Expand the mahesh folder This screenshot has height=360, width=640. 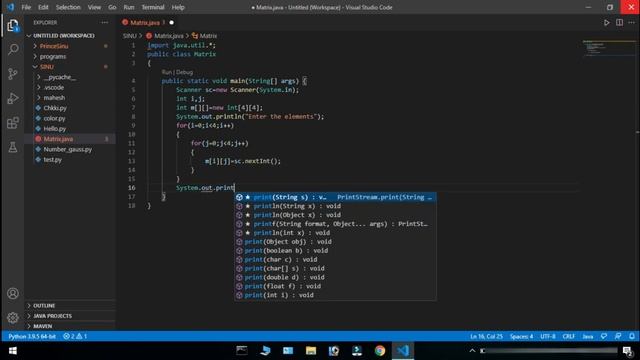point(54,98)
